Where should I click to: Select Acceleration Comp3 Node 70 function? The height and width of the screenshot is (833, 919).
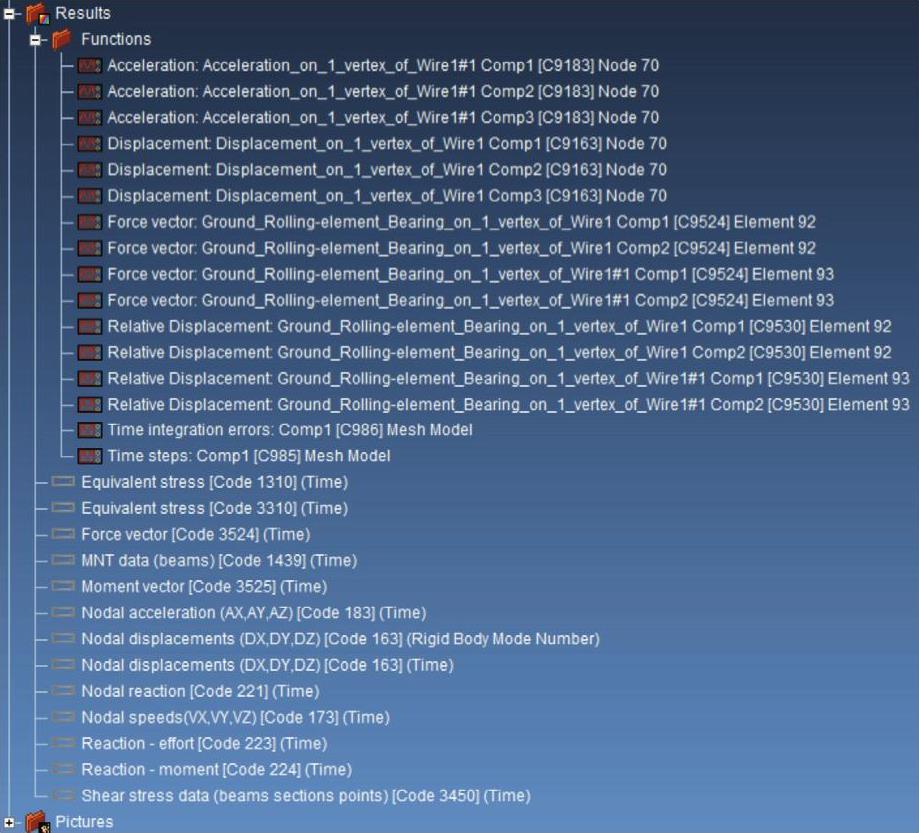[382, 118]
